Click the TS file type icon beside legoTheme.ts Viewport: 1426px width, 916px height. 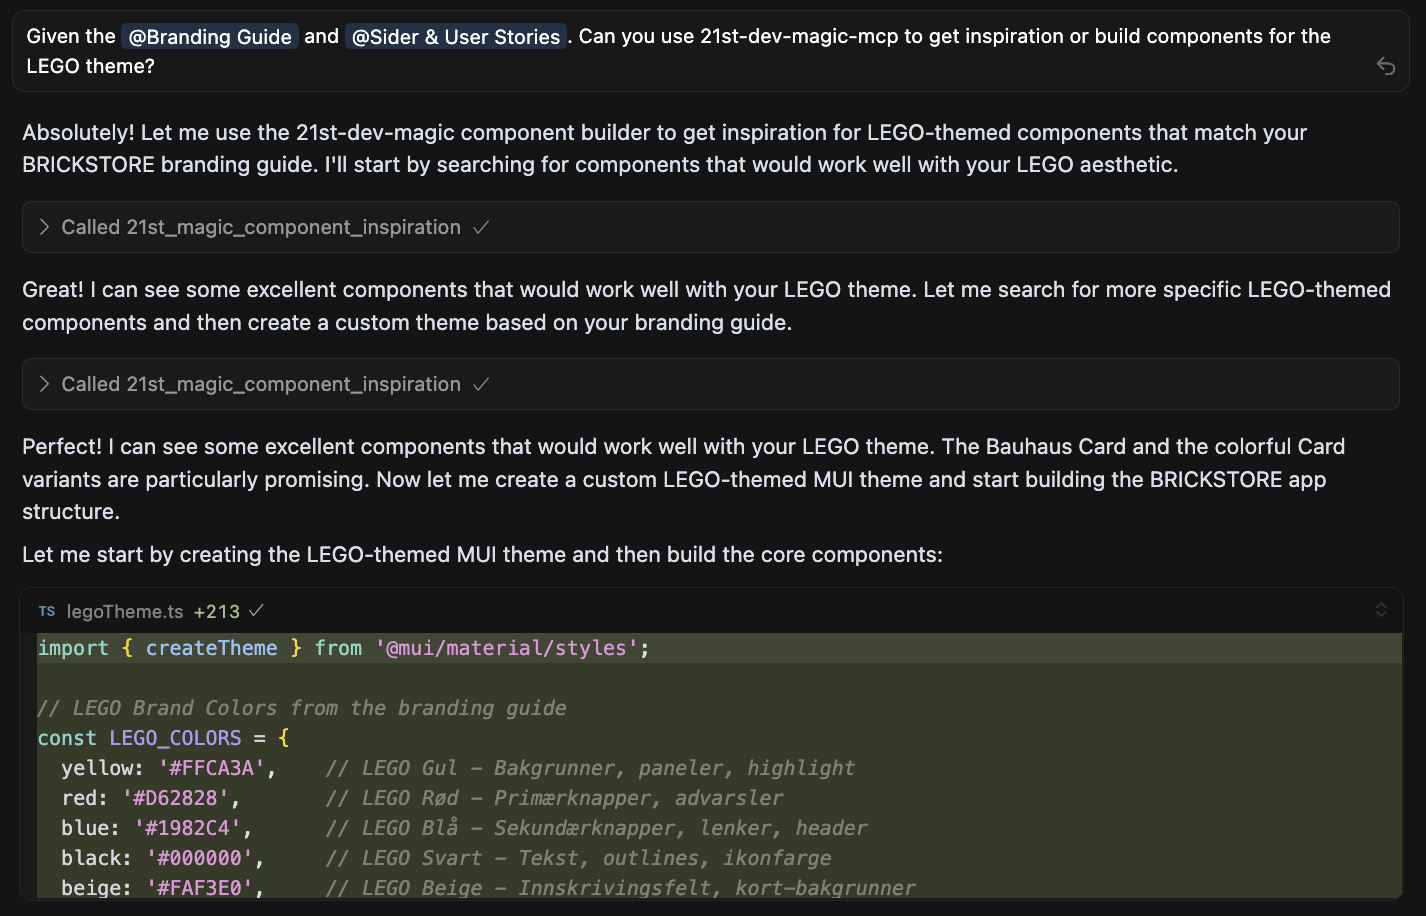tap(47, 611)
